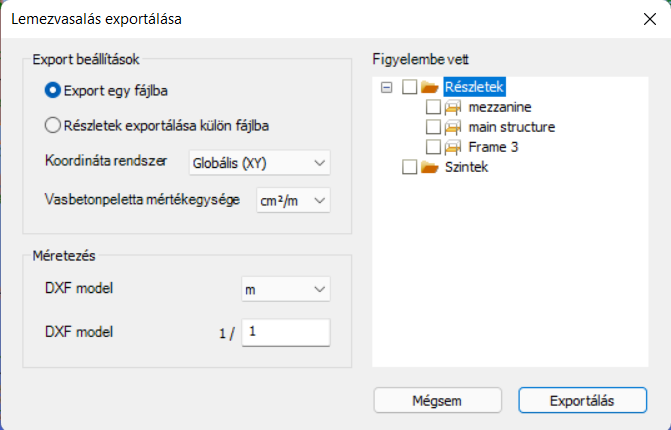Click the main structure detail icon

(453, 128)
